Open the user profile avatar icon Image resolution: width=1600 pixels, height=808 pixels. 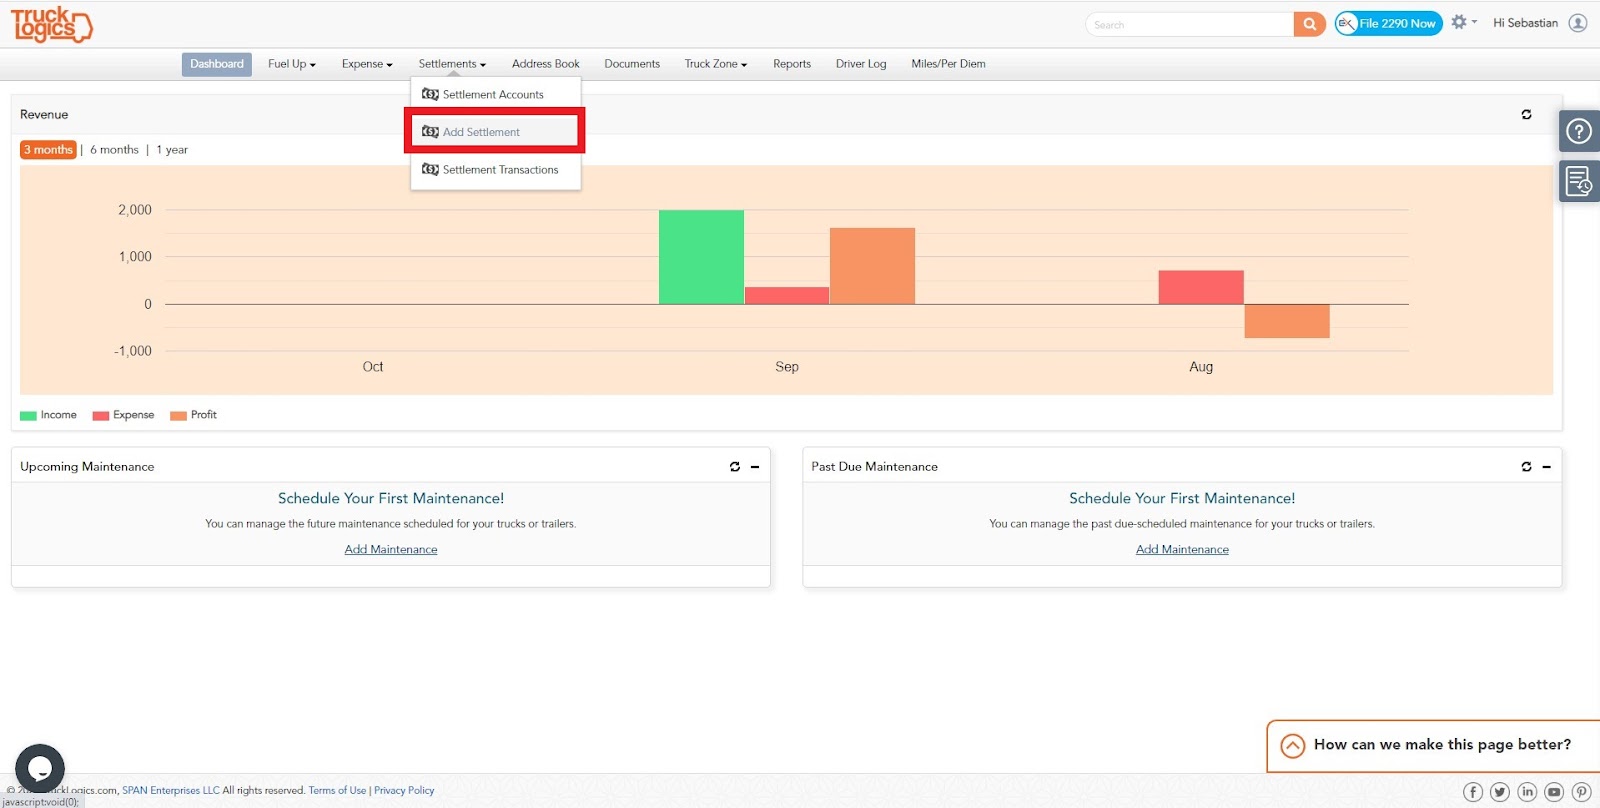click(x=1578, y=23)
